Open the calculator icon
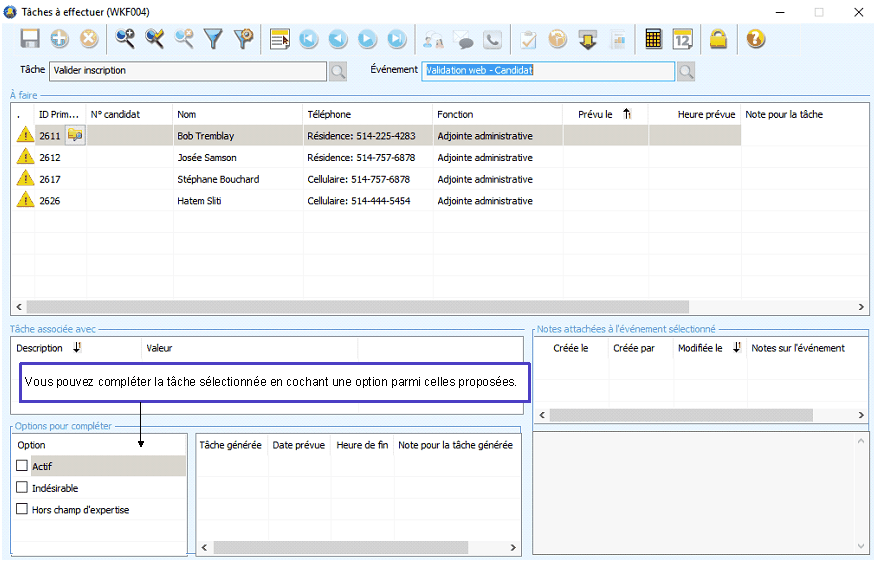 click(x=653, y=39)
